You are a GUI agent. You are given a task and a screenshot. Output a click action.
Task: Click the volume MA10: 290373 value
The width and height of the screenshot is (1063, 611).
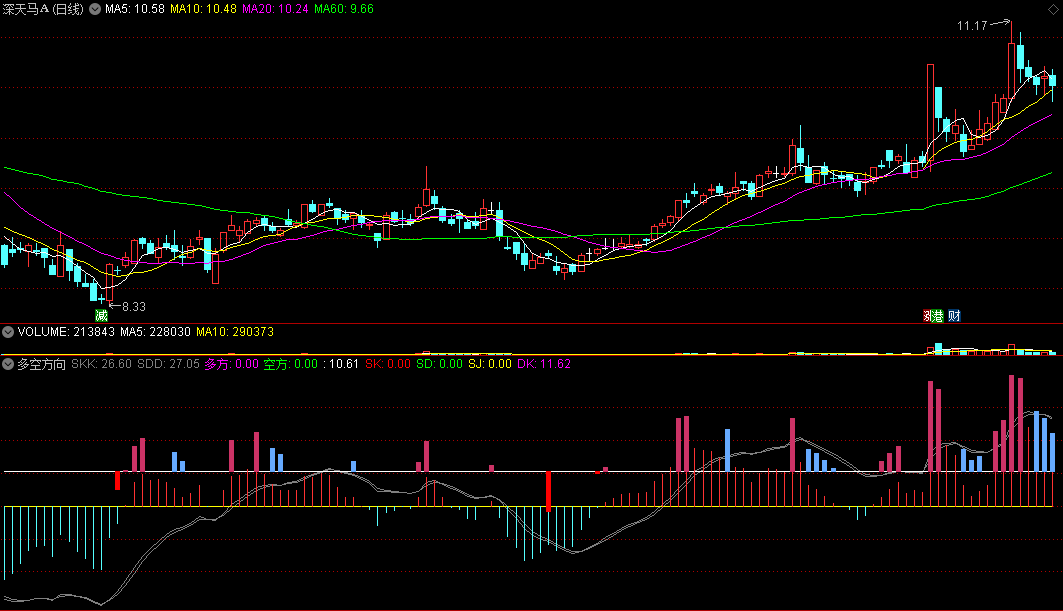tap(235, 332)
